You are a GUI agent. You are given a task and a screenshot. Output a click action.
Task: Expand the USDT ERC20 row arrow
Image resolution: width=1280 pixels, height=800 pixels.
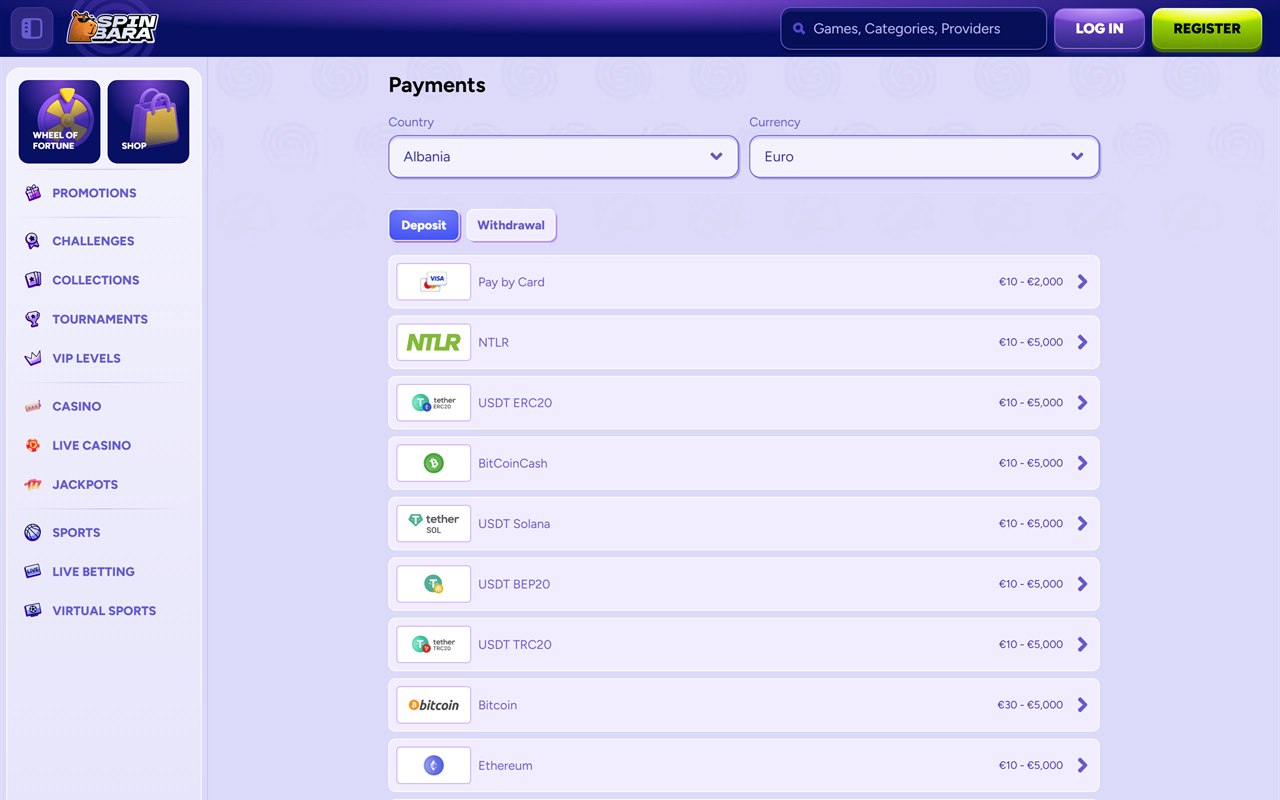coord(1082,403)
